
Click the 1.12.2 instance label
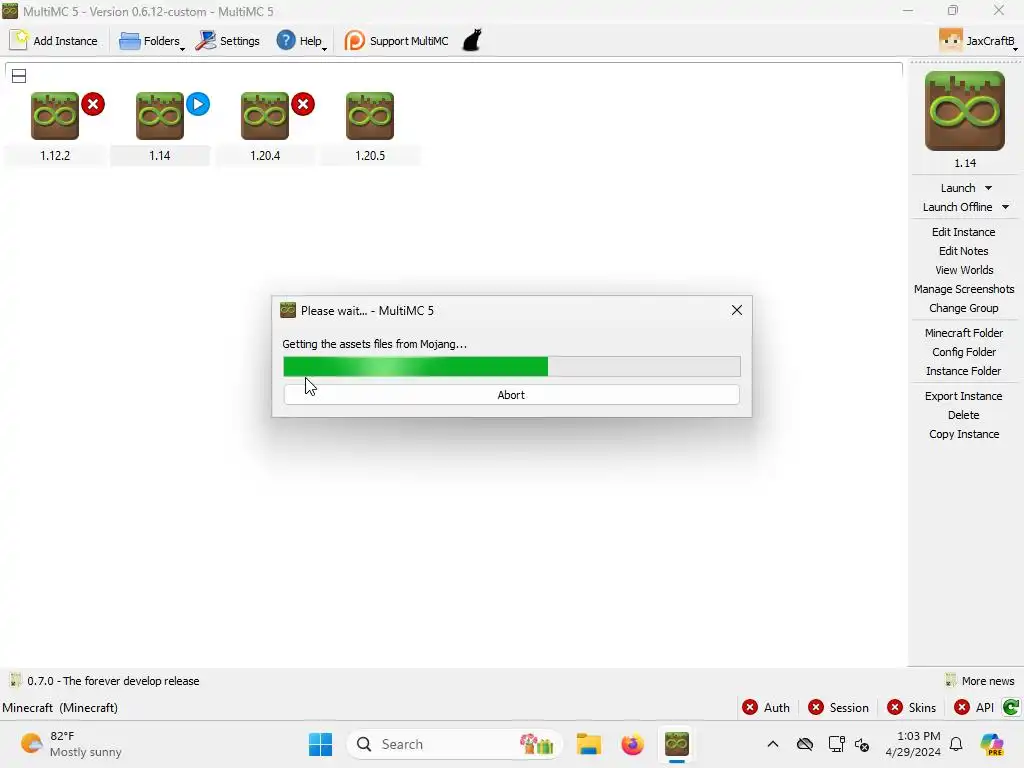(x=55, y=155)
